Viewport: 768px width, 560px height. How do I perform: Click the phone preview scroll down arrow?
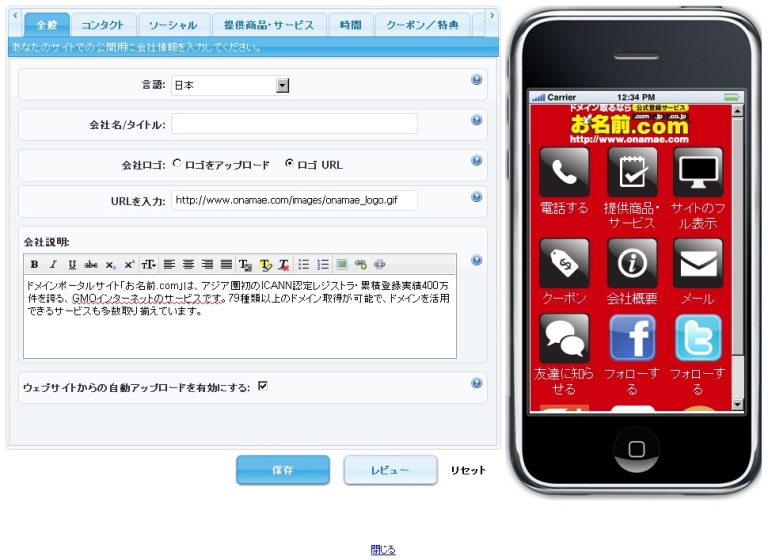[738, 405]
